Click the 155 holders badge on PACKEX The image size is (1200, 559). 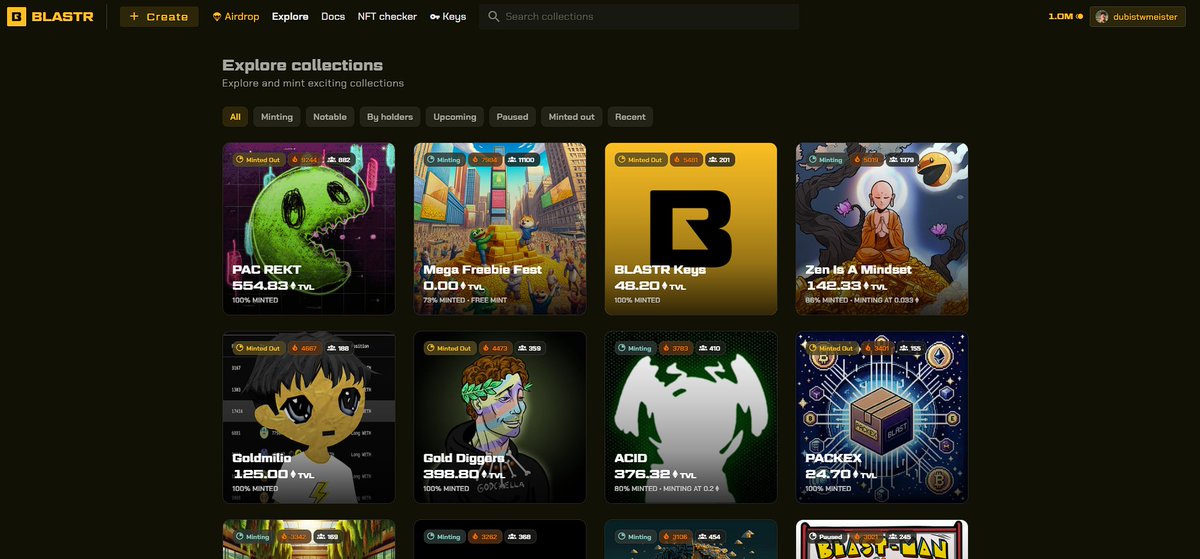911,348
